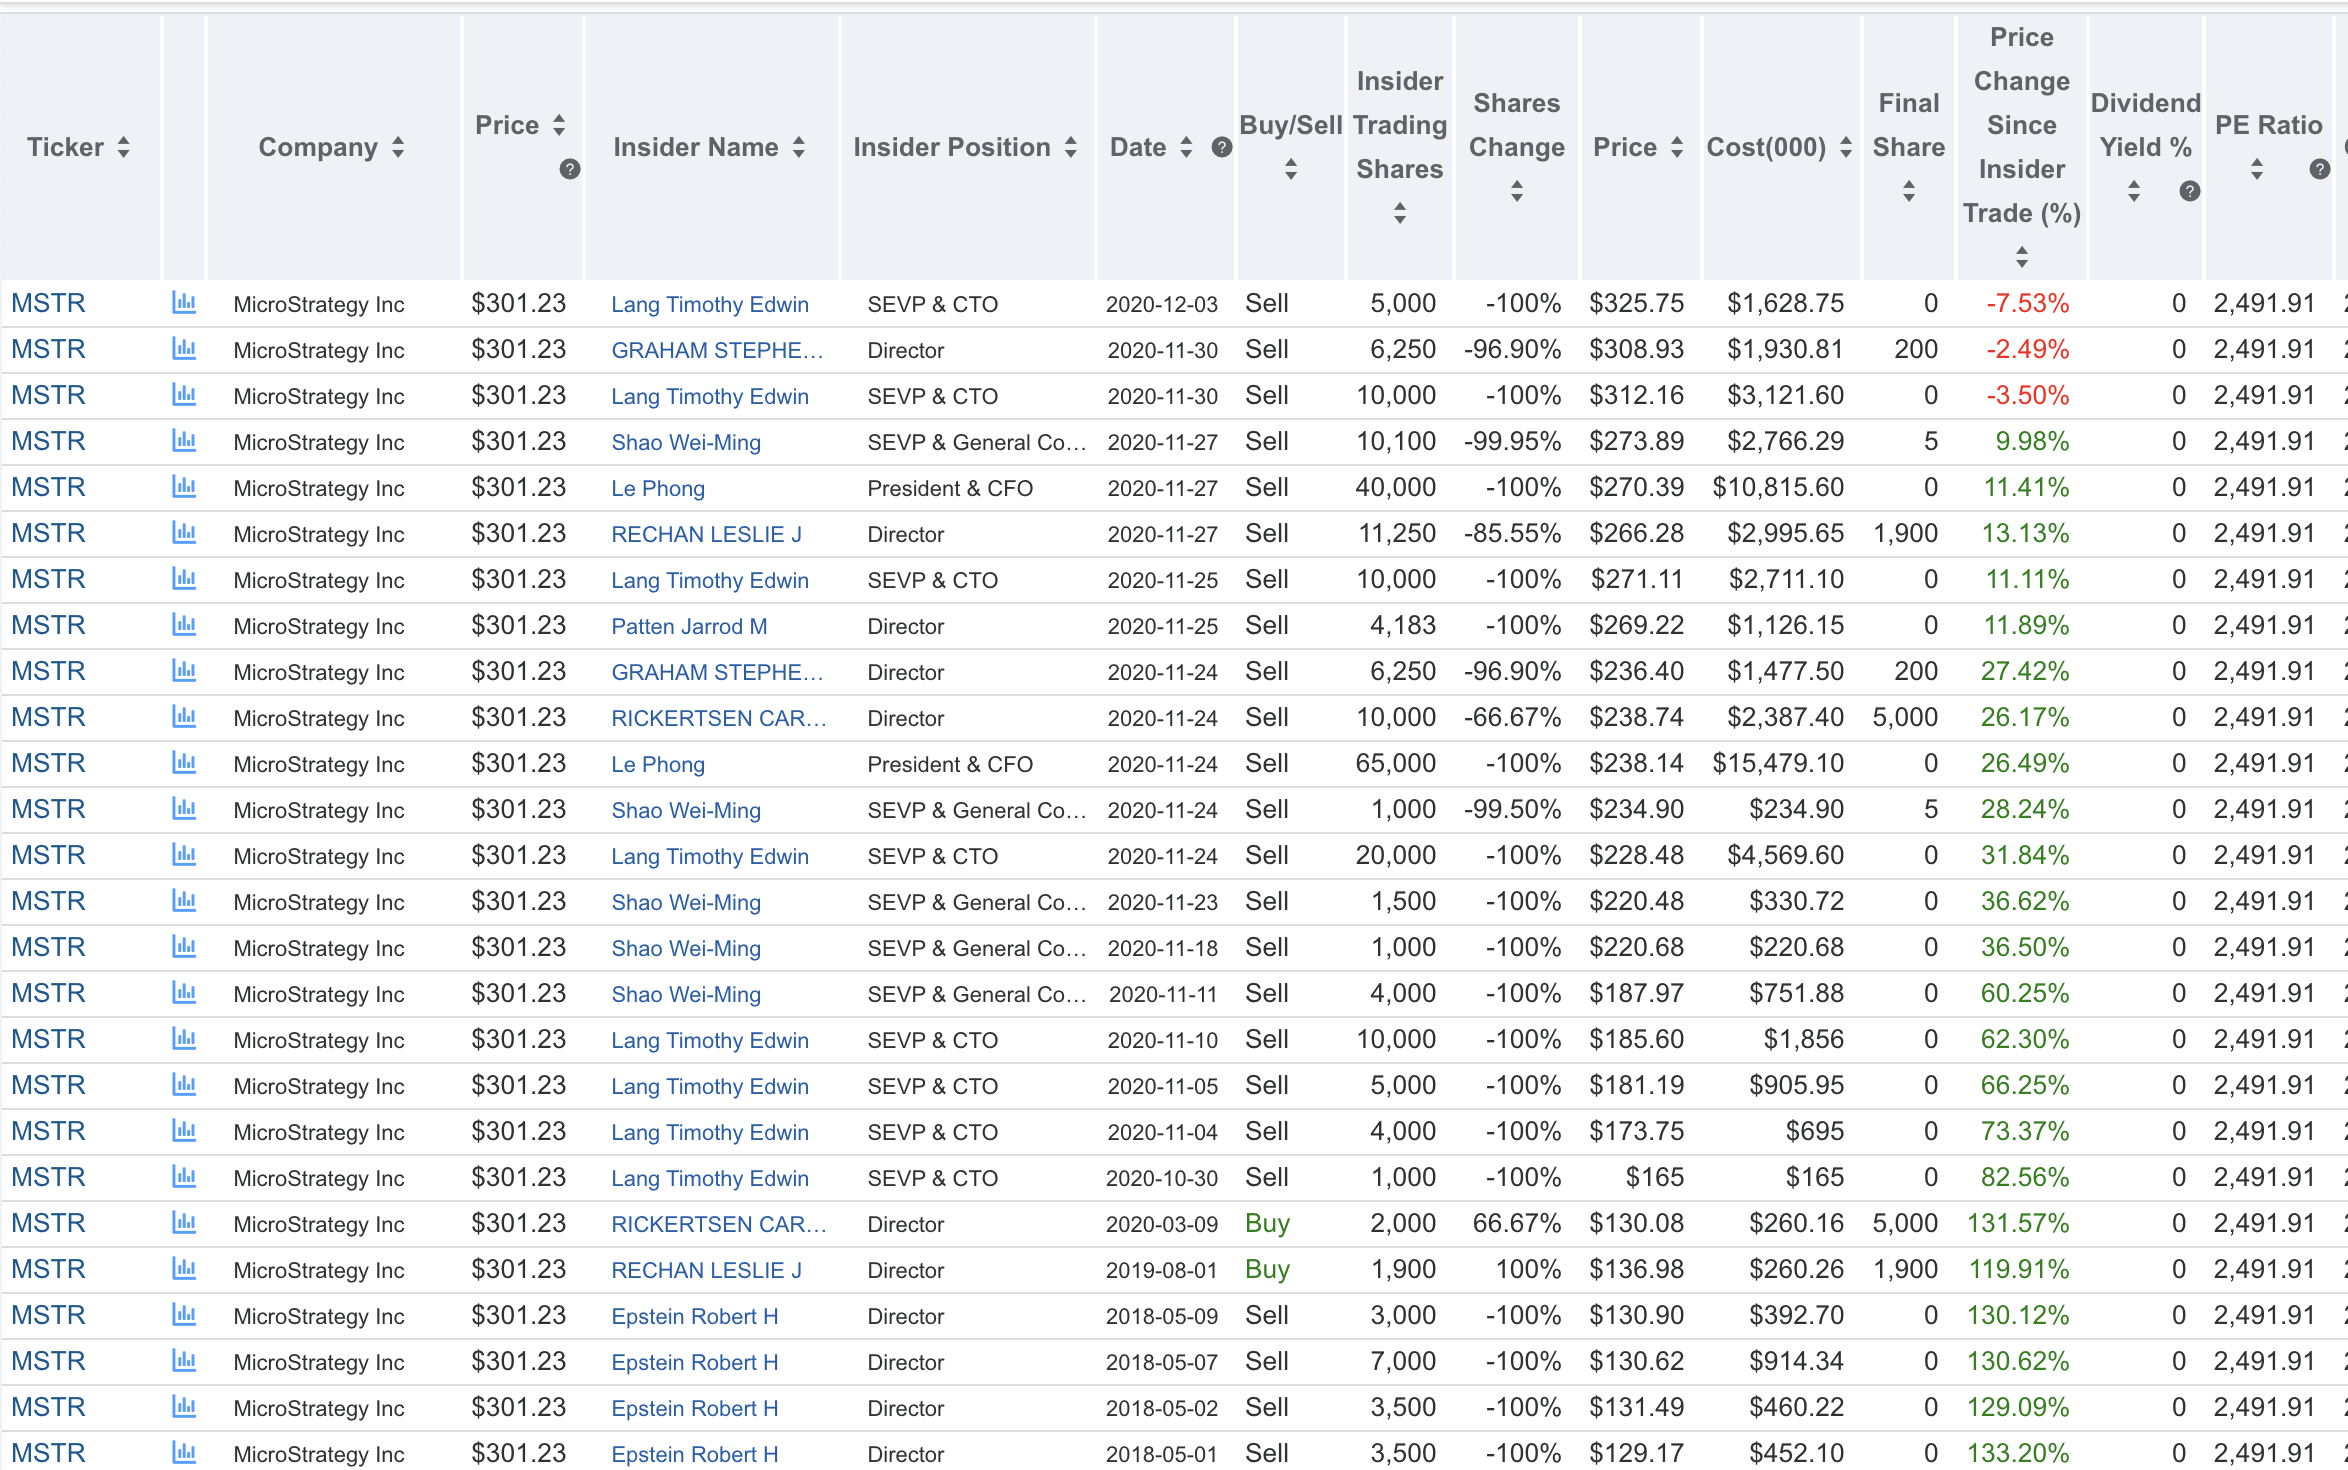Open chart icon in RECHAN LESLIE J 2019-08-01 row
The image size is (2348, 1470).
click(x=184, y=1269)
